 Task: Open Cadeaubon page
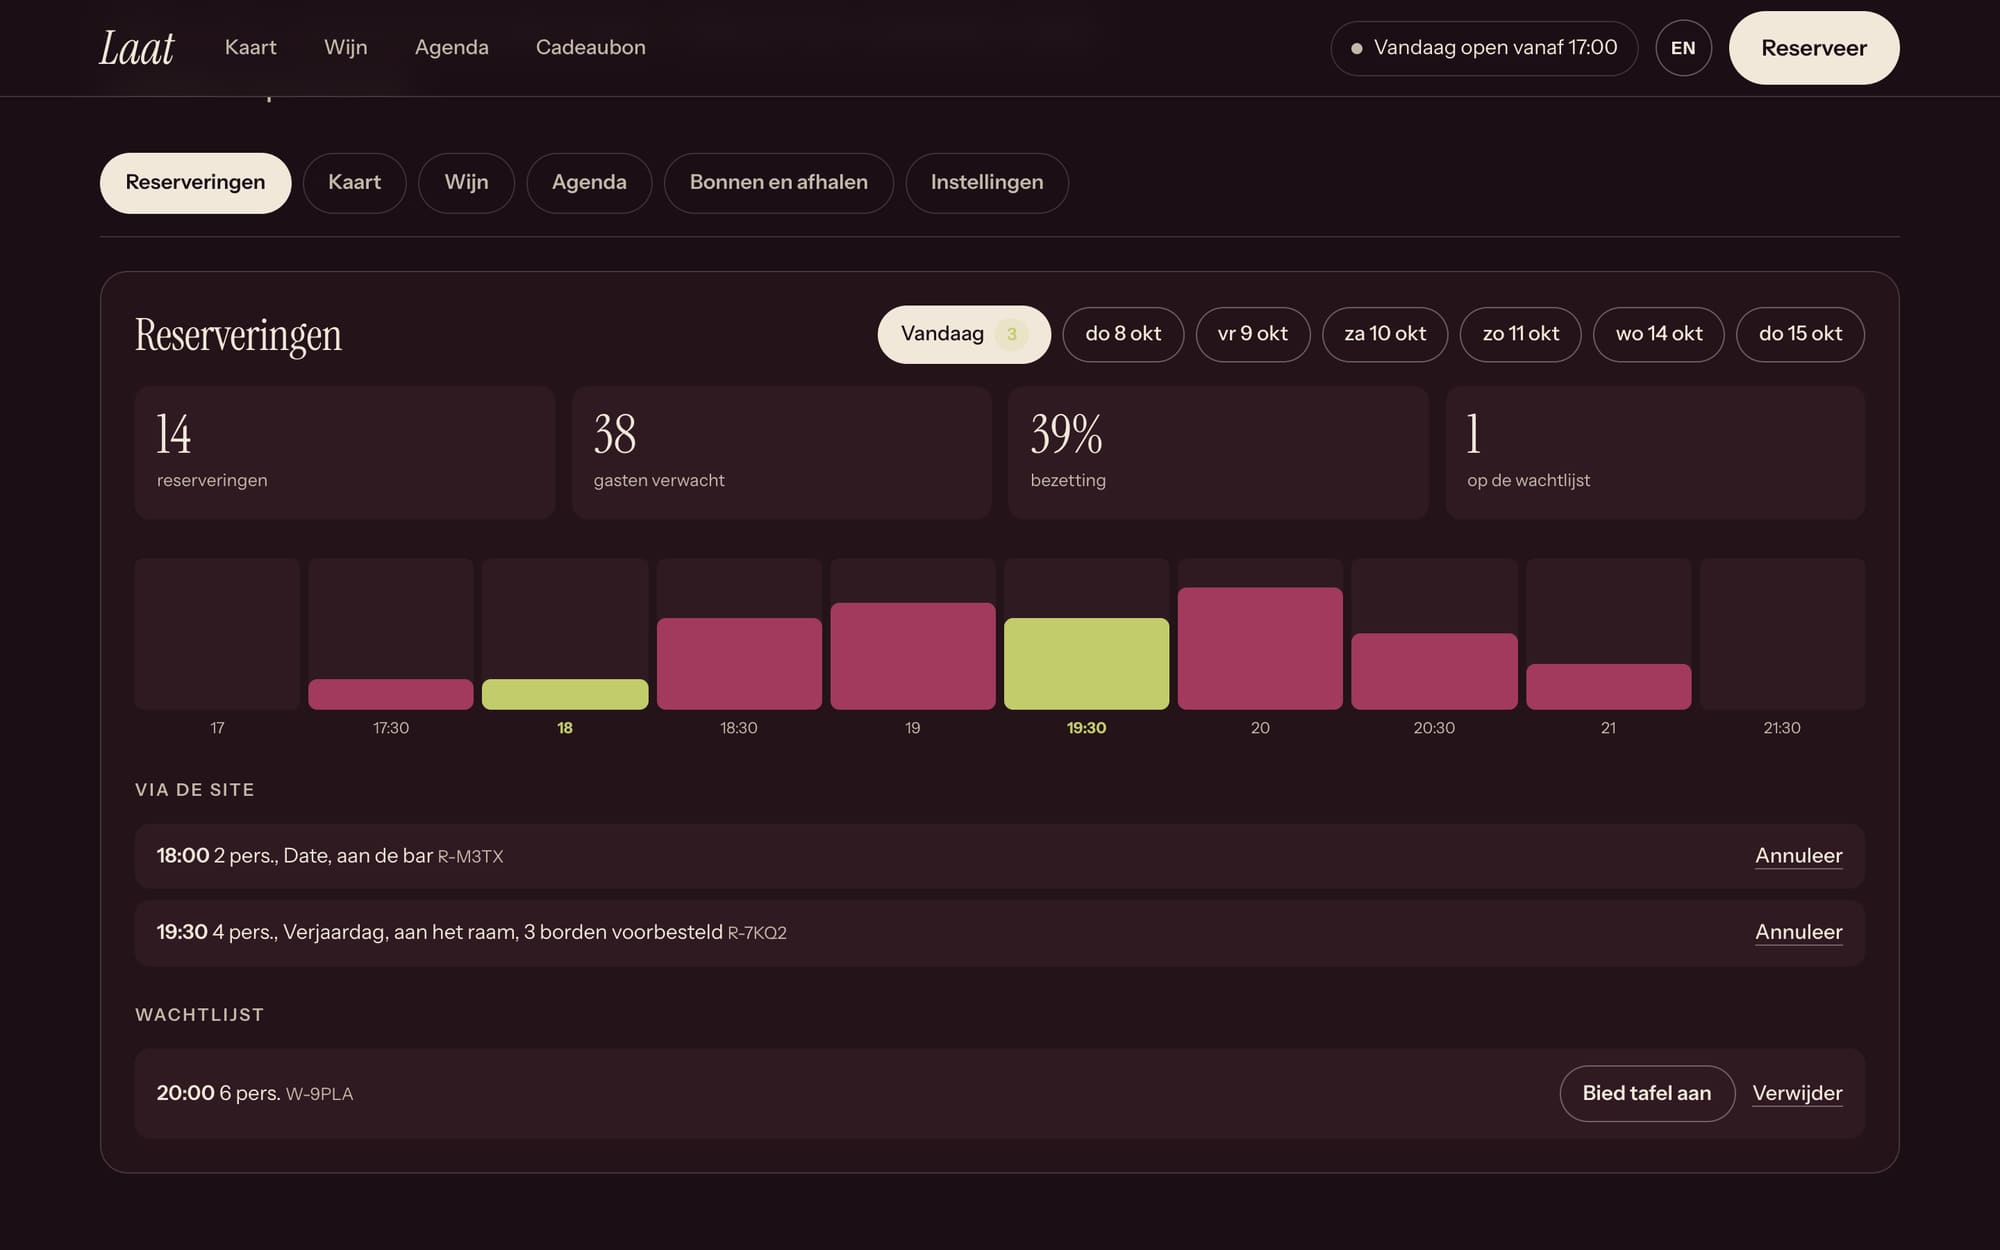coord(591,47)
